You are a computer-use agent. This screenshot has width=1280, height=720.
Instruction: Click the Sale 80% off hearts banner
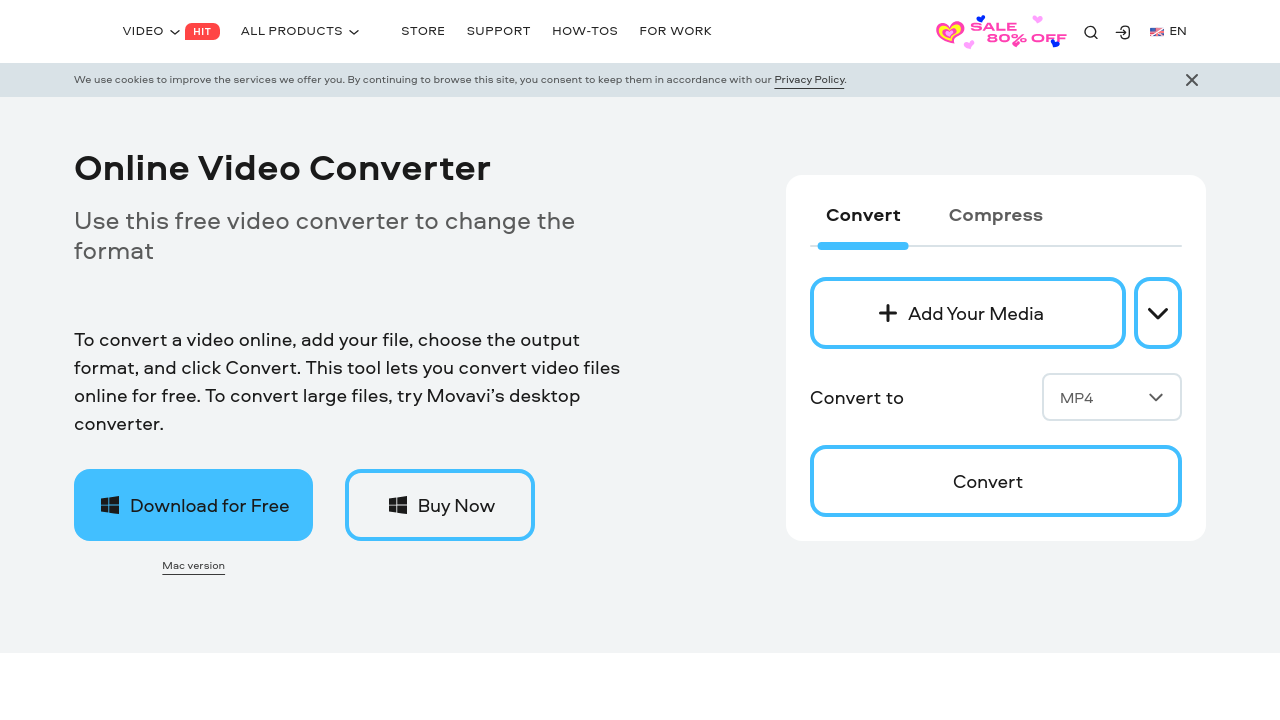tap(1001, 32)
